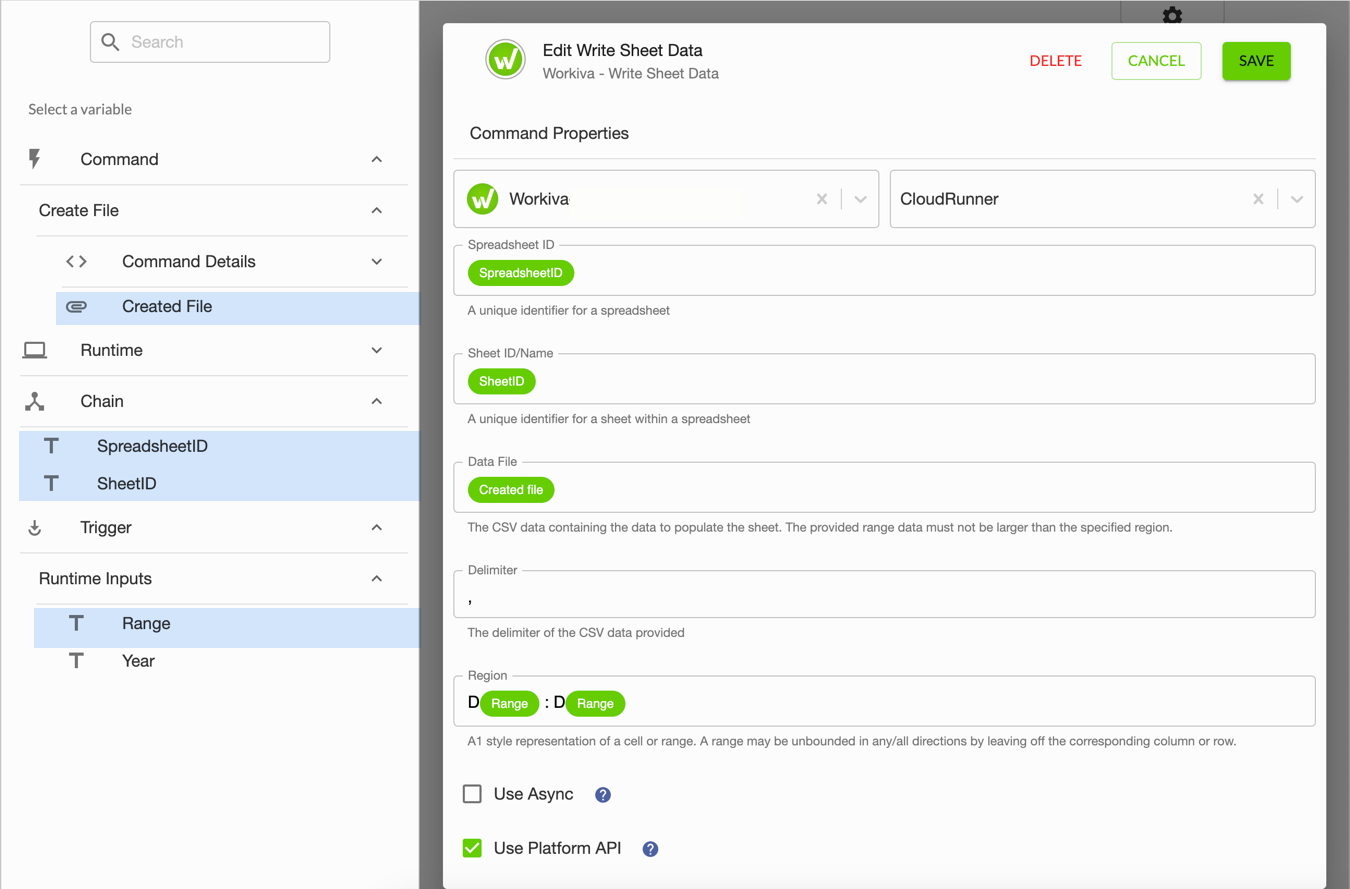Expand the Runtime section
Viewport: 1350px width, 889px height.
(377, 350)
